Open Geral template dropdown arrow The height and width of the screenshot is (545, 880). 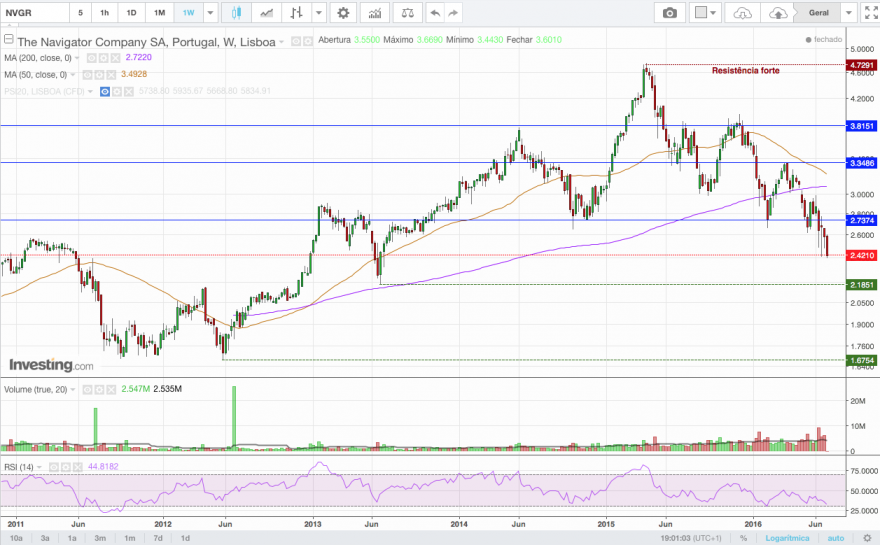(849, 12)
